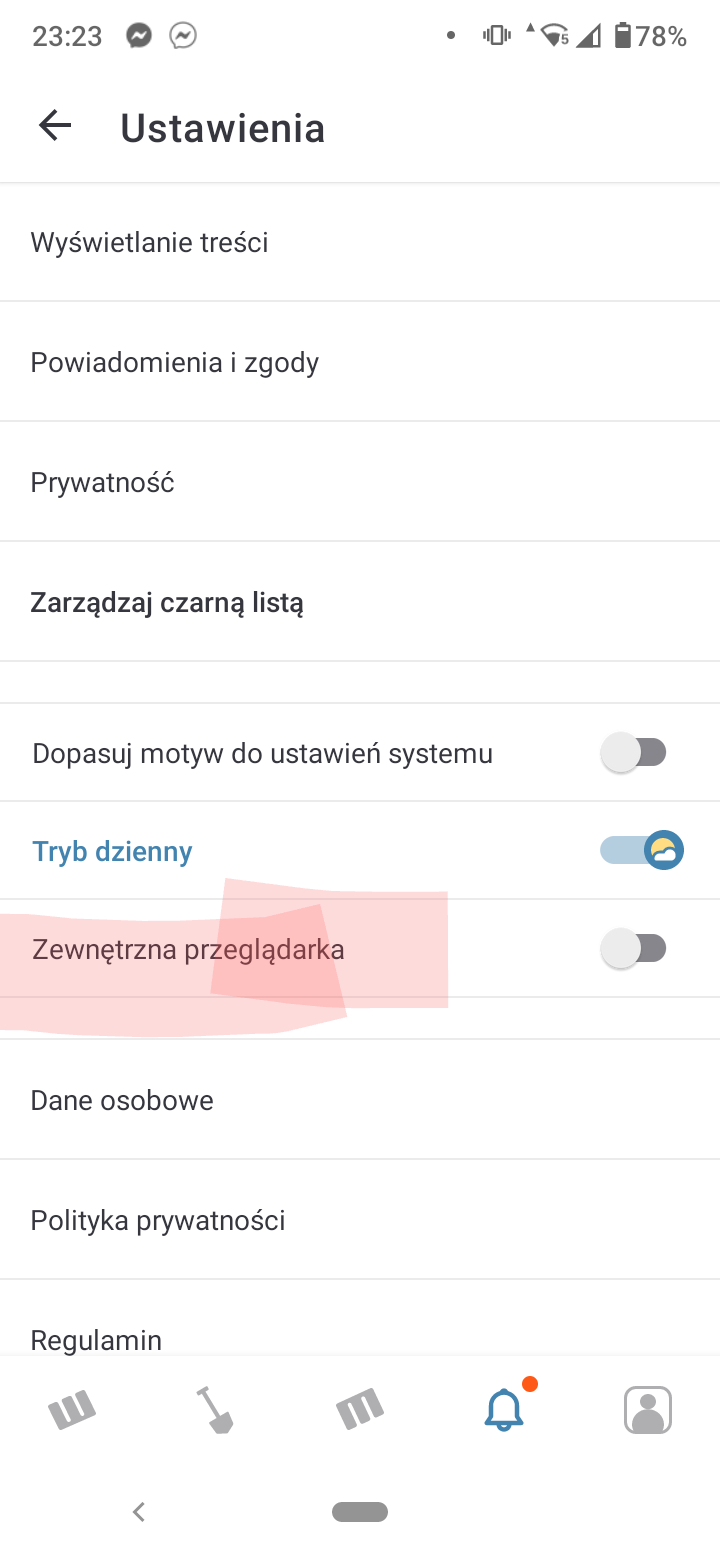
Task: Tap the first Messenger status bar icon
Action: [139, 37]
